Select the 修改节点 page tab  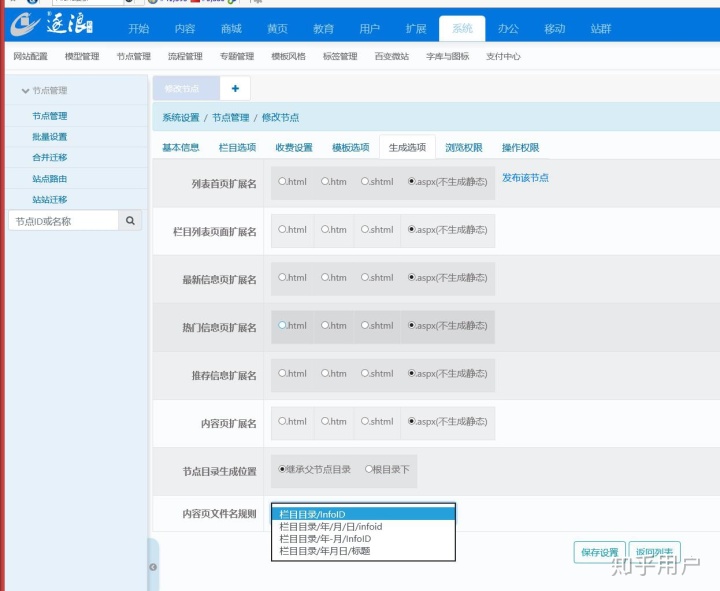(x=186, y=89)
